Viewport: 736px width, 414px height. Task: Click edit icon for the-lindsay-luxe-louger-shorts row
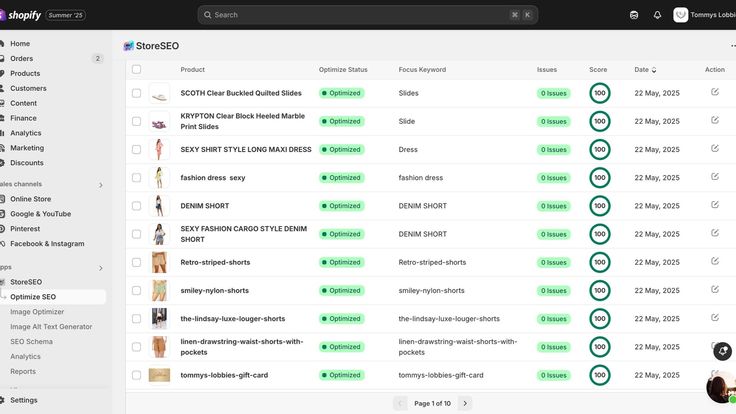(714, 317)
